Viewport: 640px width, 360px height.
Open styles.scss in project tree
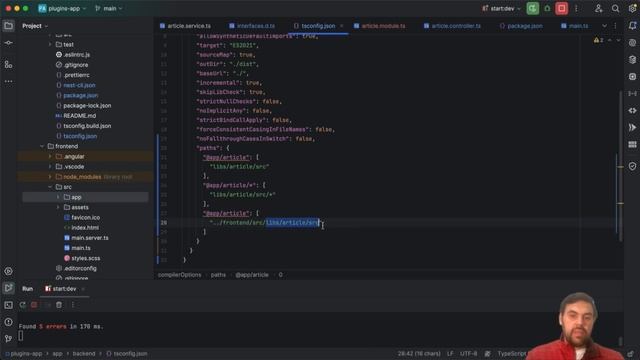coord(85,258)
